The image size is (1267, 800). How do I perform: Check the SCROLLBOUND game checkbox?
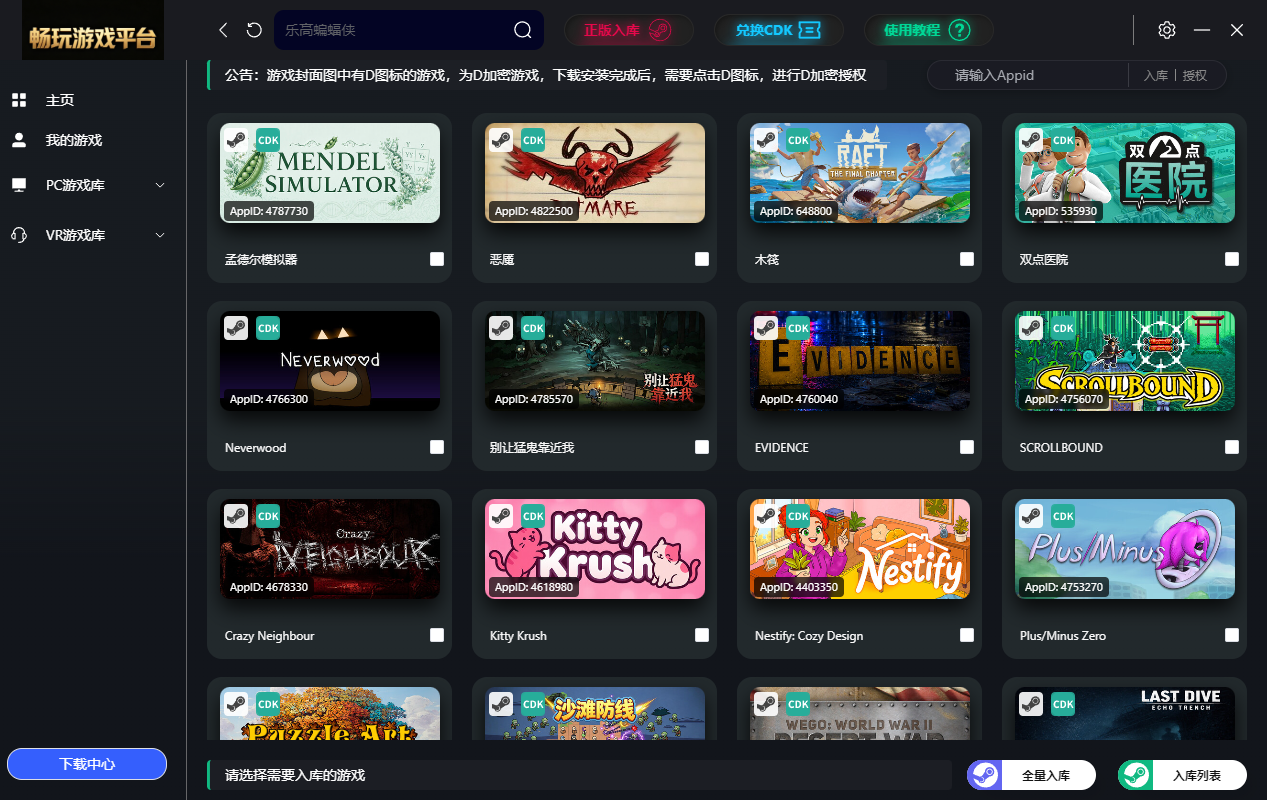coord(1232,447)
